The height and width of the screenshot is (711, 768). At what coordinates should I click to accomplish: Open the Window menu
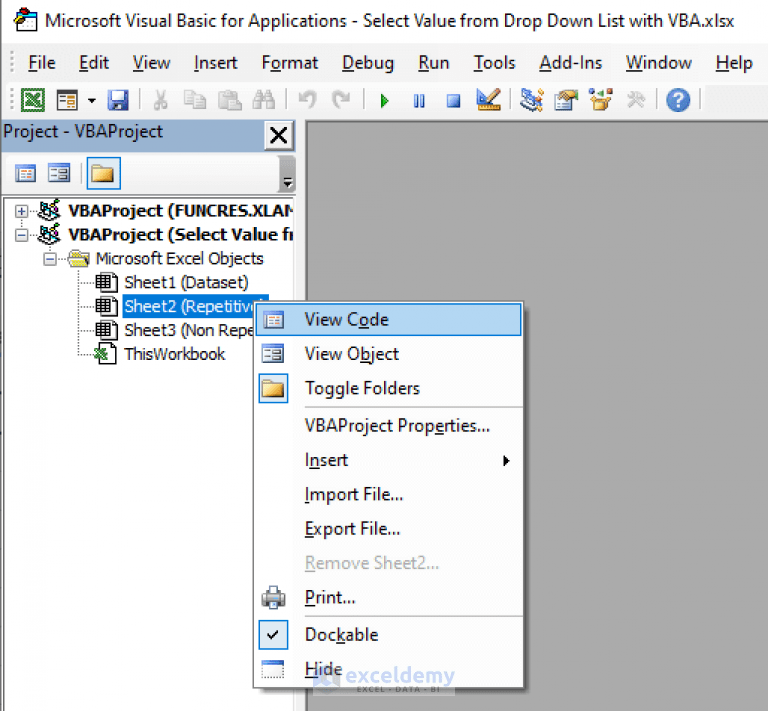coord(659,63)
